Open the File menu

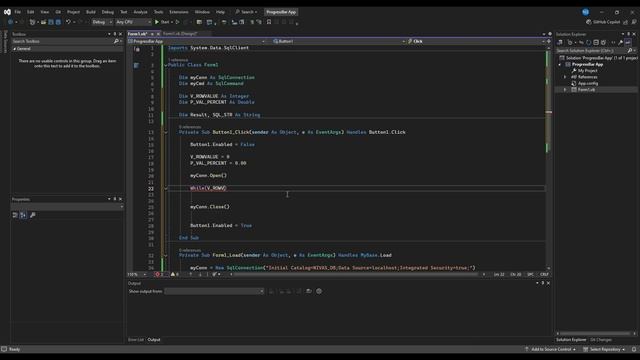pyautogui.click(x=18, y=12)
